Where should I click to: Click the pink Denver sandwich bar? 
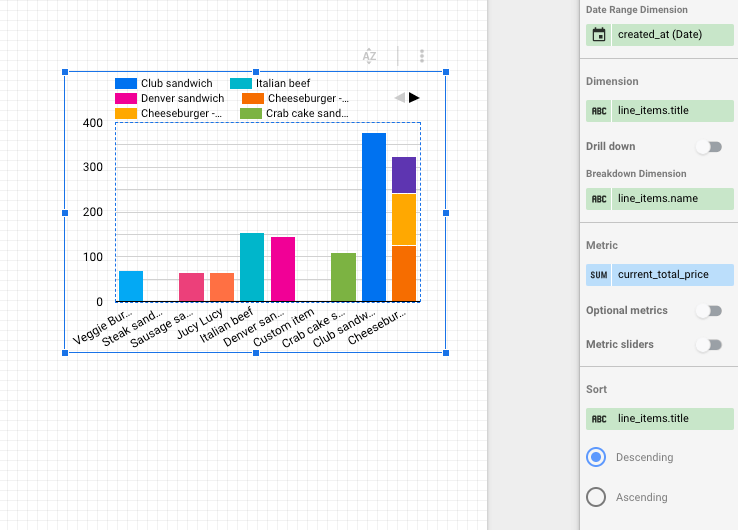(283, 269)
